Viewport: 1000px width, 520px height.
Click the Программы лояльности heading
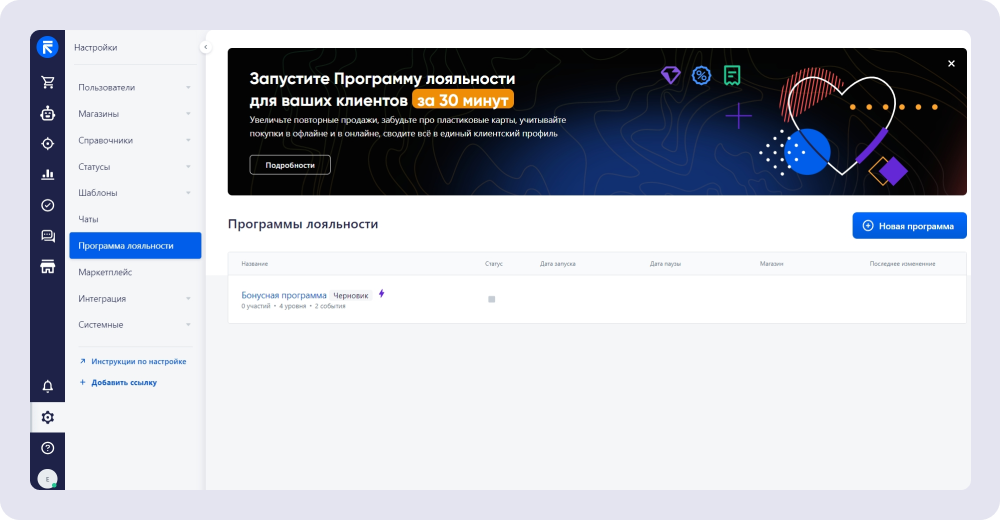point(303,224)
